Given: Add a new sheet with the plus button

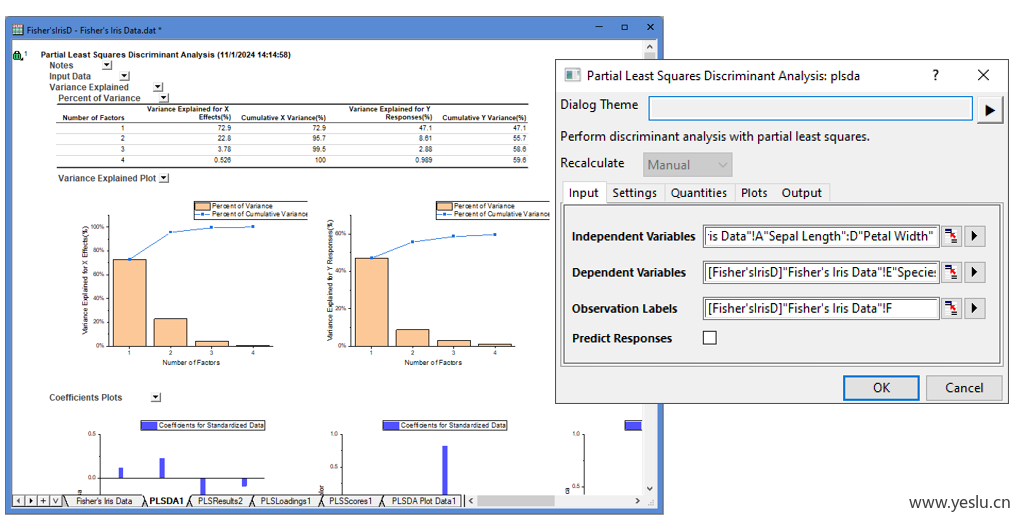Looking at the screenshot, I should (43, 500).
